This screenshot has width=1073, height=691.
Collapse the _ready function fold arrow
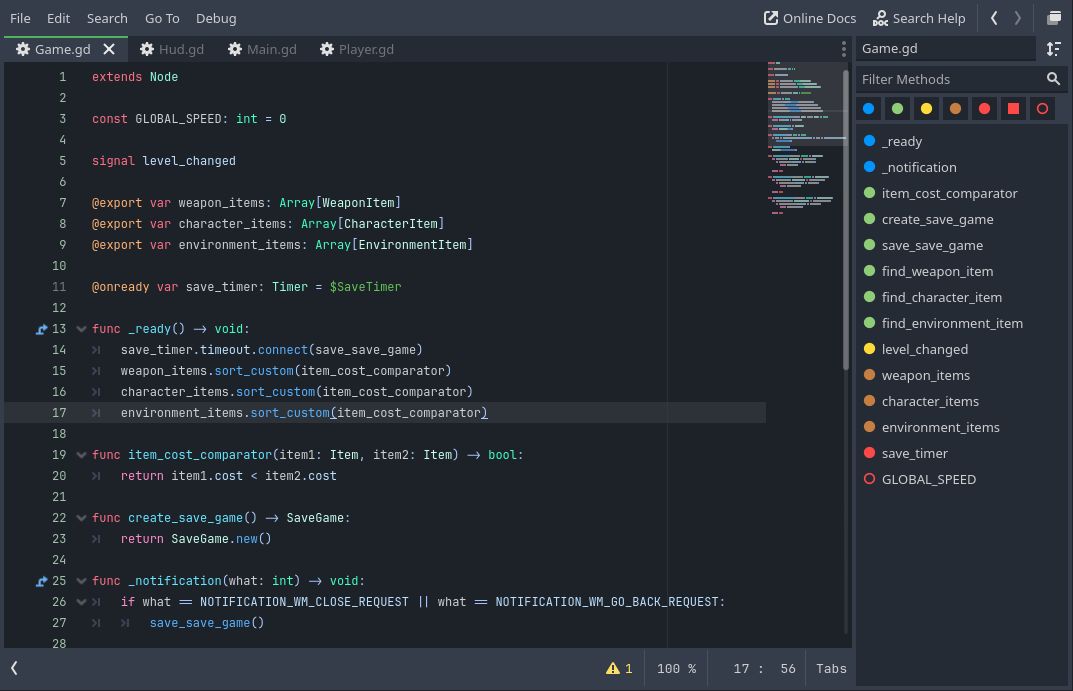(x=82, y=329)
